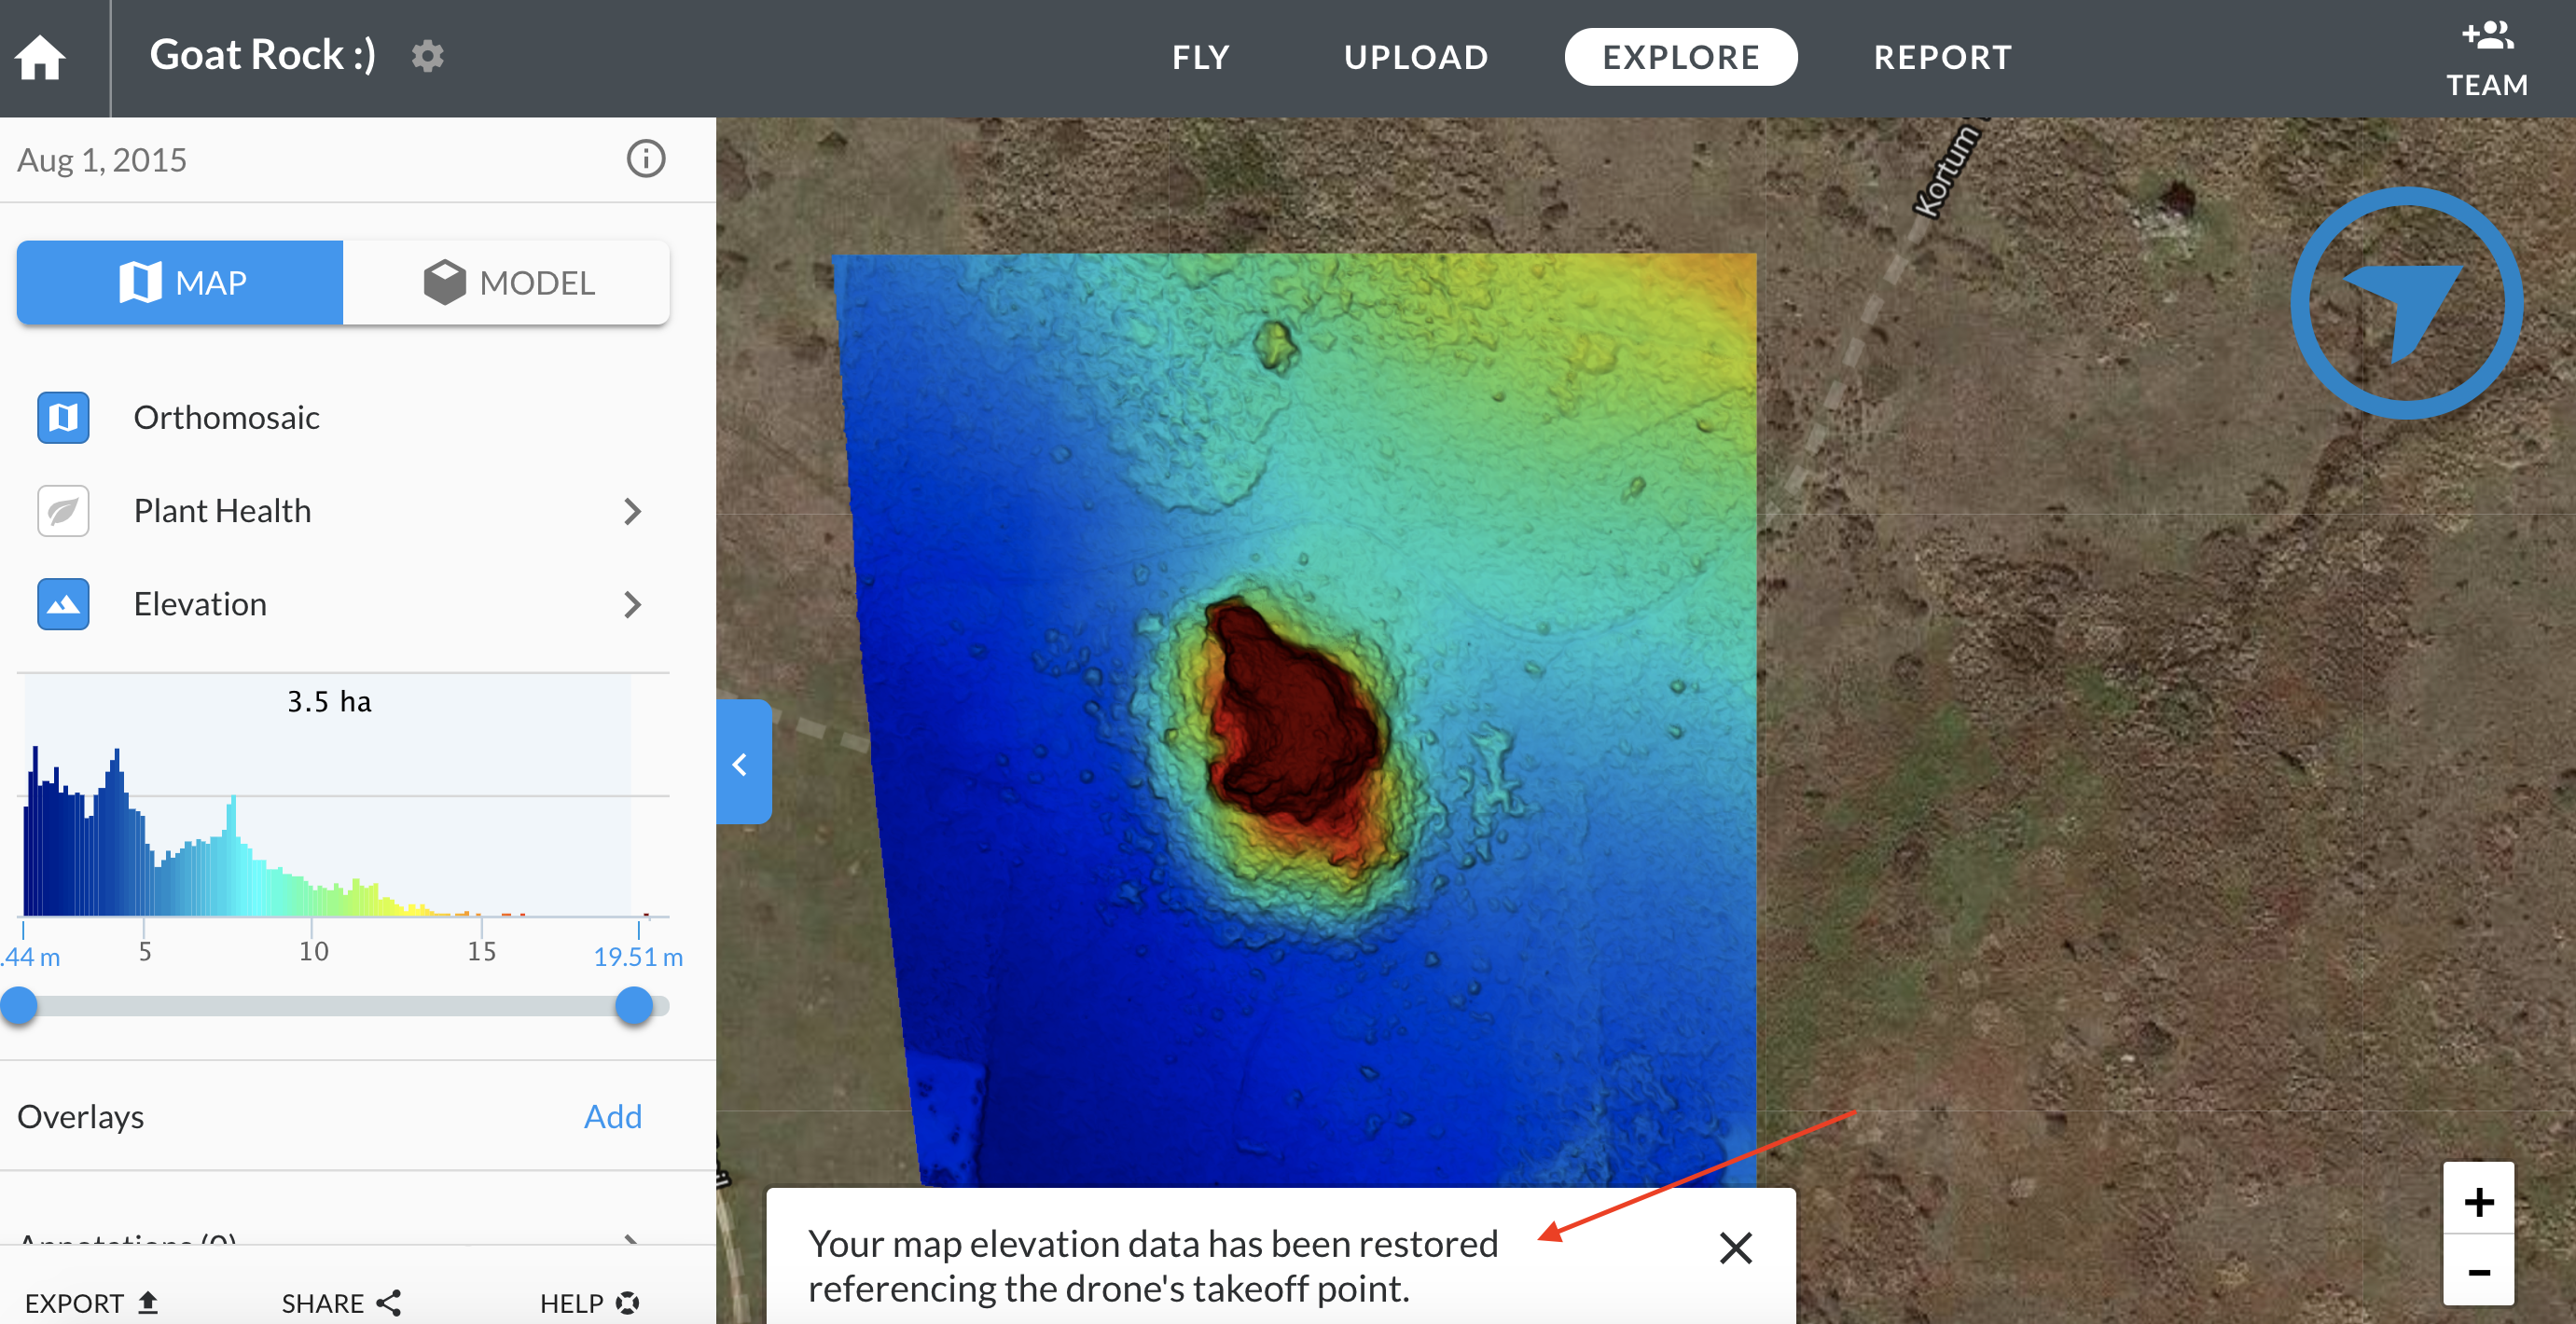Image resolution: width=2576 pixels, height=1324 pixels.
Task: Toggle the Plant Health layer
Action: tap(63, 511)
